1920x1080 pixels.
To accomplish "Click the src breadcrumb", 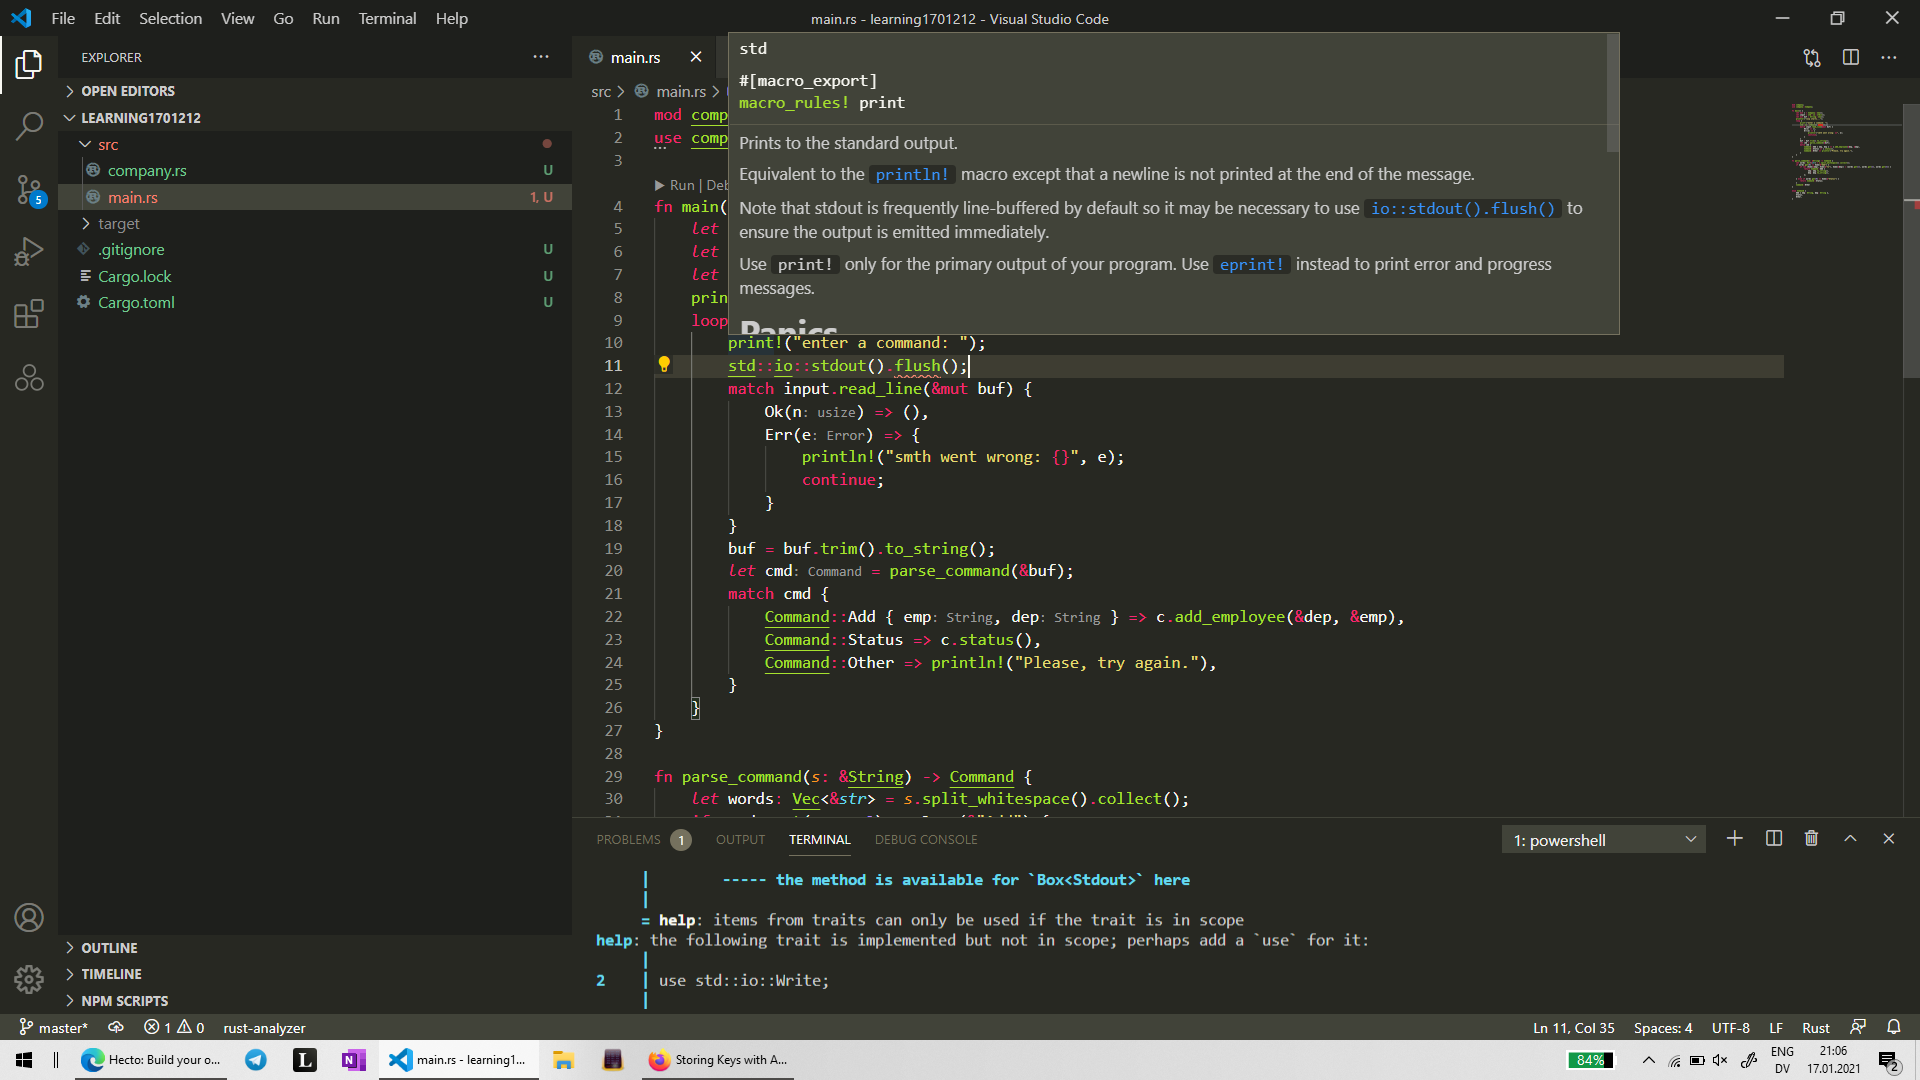I will coord(601,91).
